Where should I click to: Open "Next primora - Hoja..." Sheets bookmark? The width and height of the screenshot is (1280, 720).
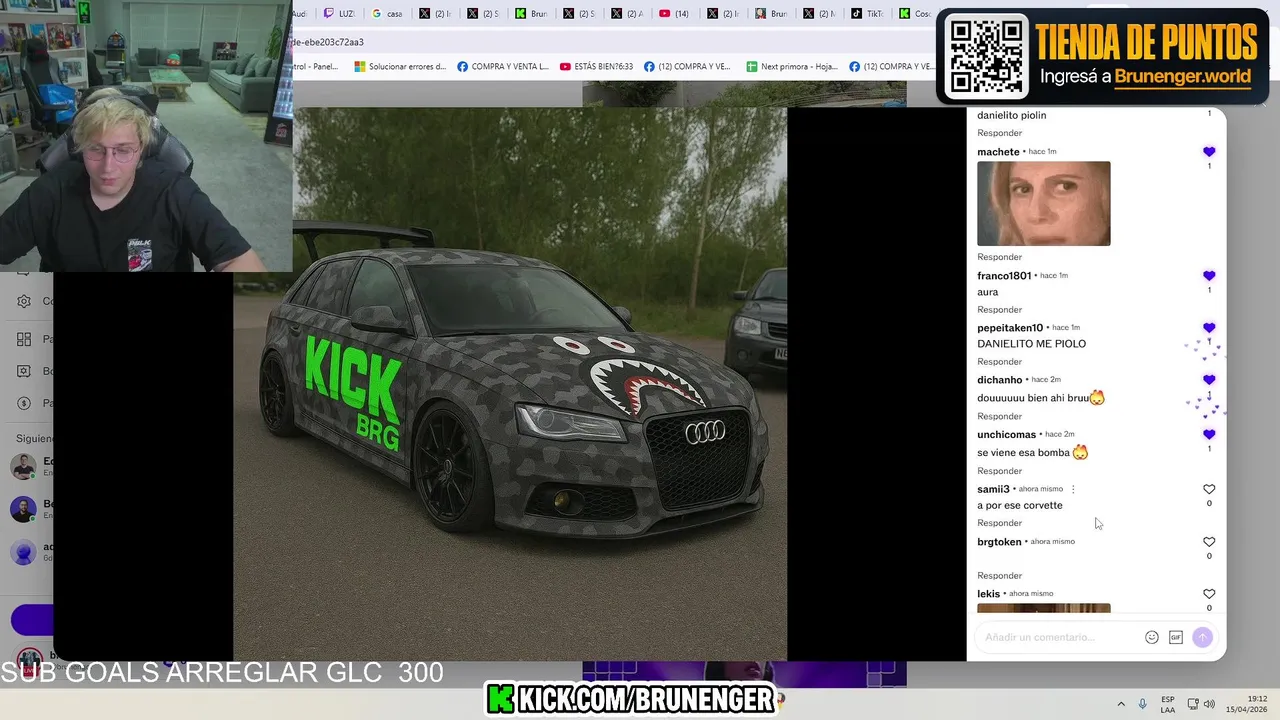792,67
